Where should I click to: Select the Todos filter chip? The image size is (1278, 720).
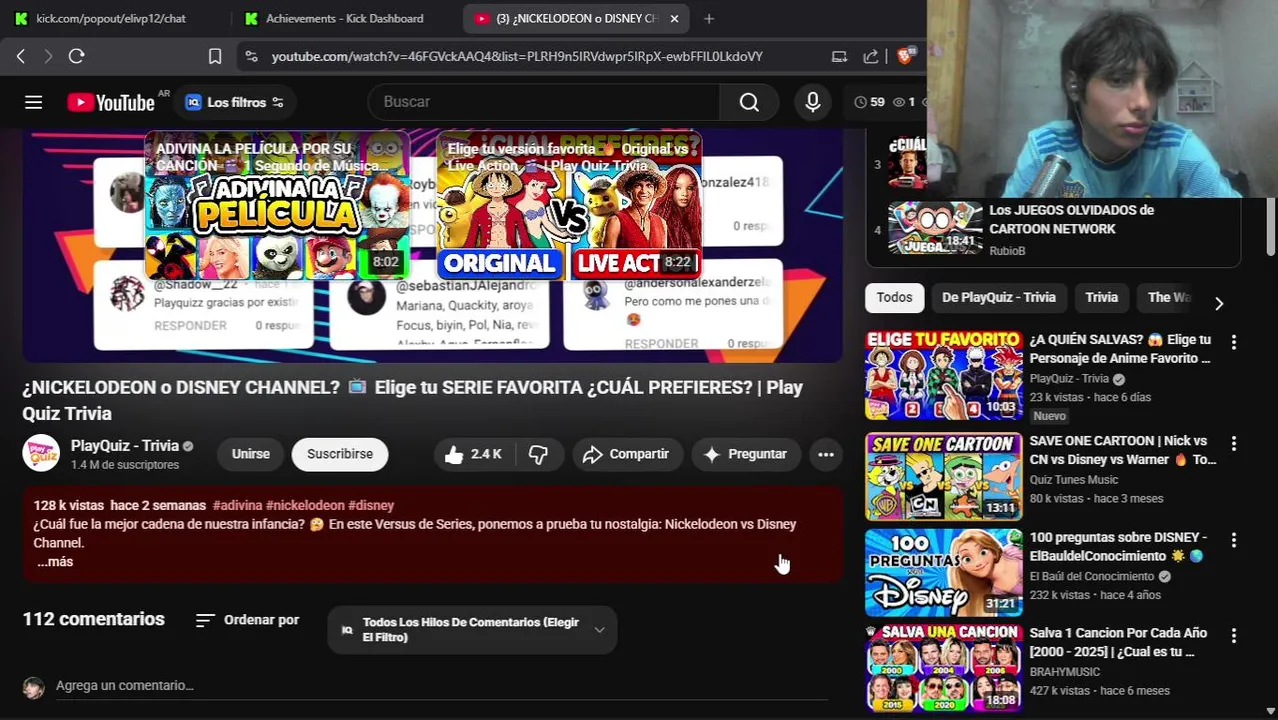click(894, 297)
